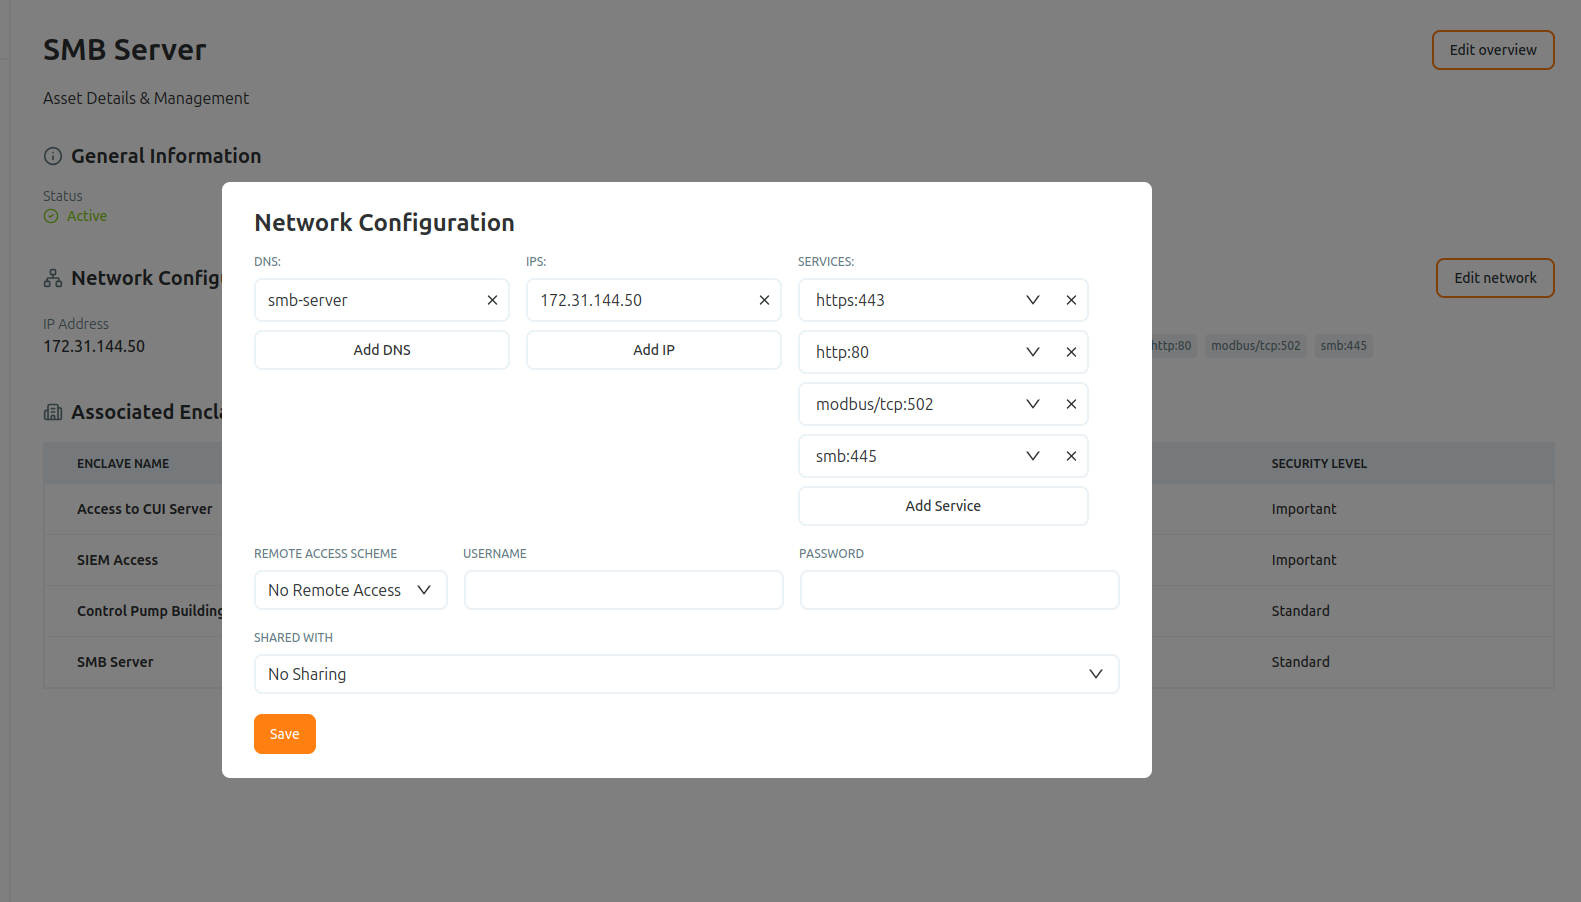Select the SMB Server enclave row
Screen dimensions: 1581x902
point(799,662)
